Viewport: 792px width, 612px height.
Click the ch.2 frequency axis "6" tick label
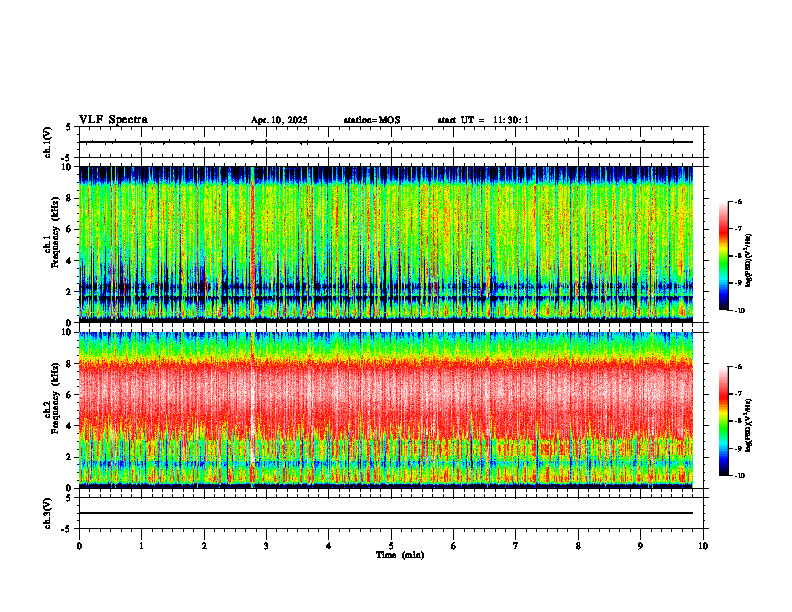tap(70, 395)
